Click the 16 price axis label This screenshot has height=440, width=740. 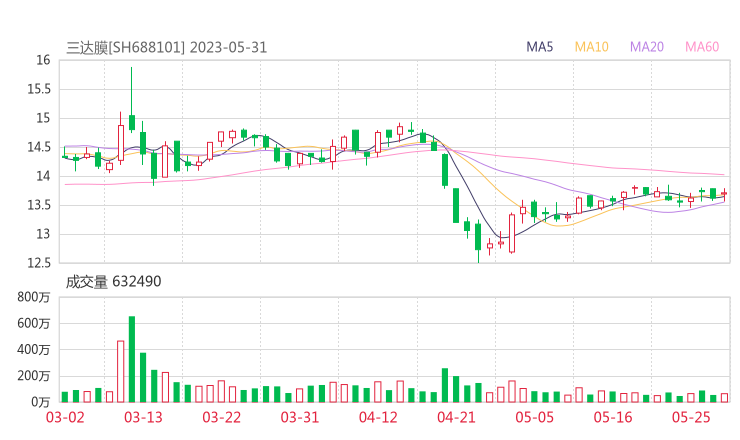pos(43,60)
